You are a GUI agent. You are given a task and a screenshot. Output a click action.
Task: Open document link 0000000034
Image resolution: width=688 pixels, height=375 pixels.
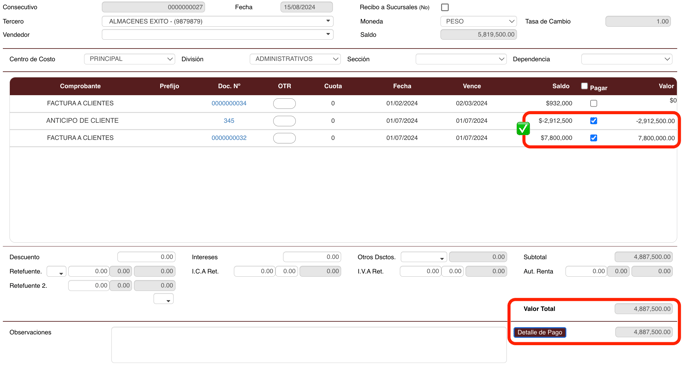click(x=229, y=104)
